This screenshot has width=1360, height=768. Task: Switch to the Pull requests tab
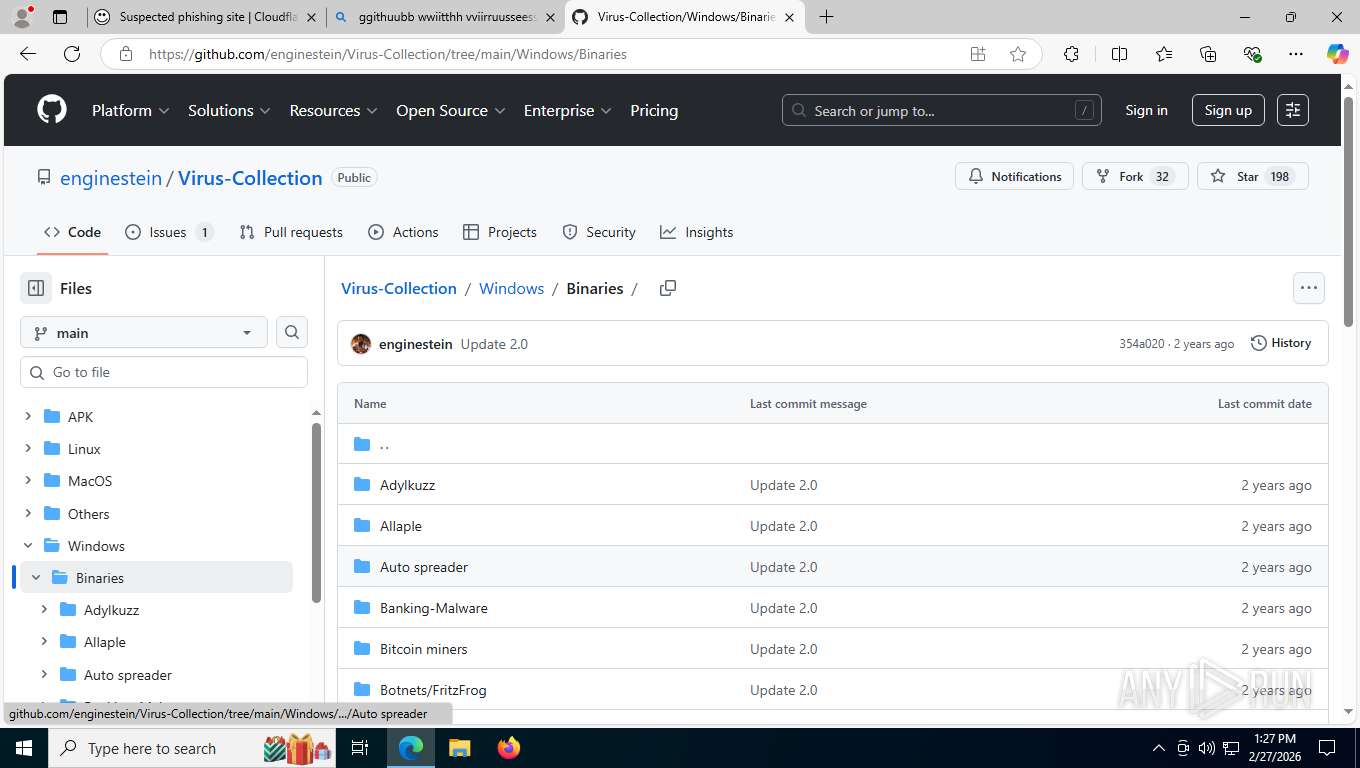(291, 232)
